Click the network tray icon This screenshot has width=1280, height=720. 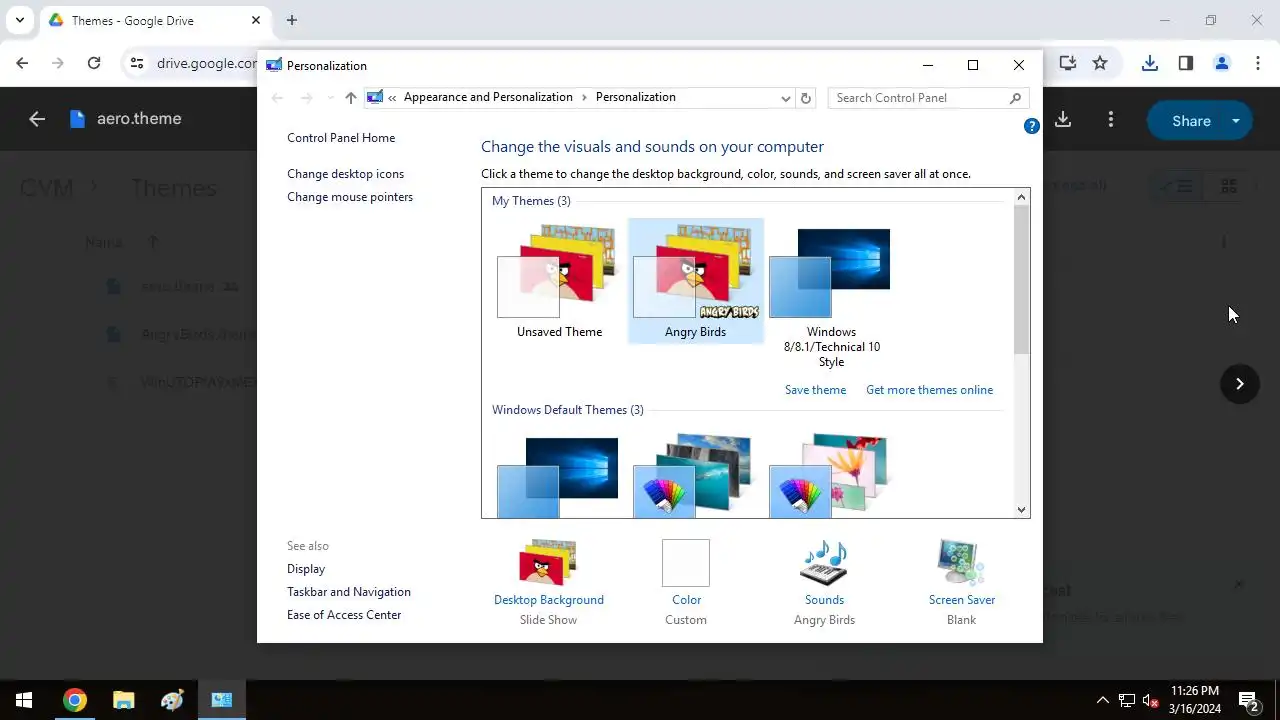(x=1127, y=700)
